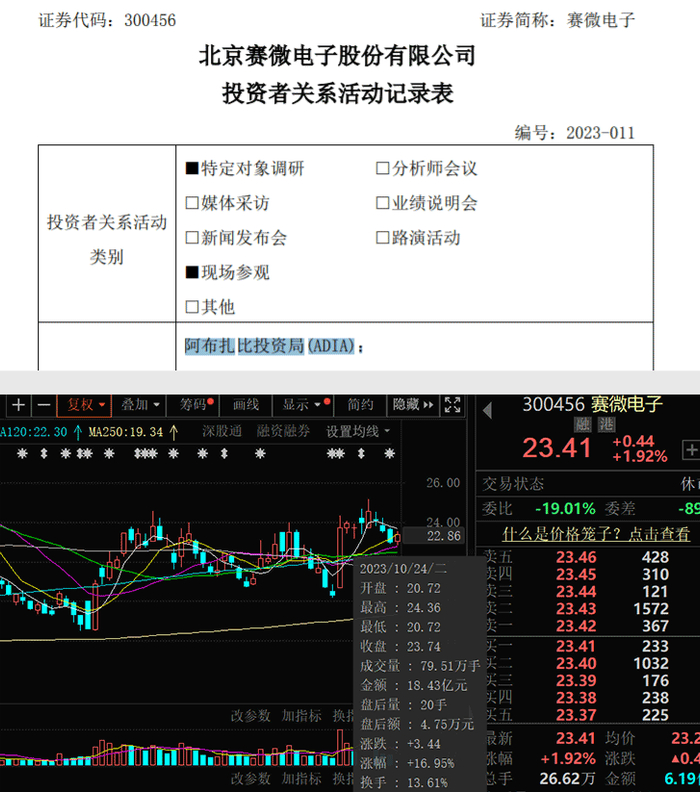Click the left arrow beside 300456 赛微电子
The height and width of the screenshot is (792, 700).
coord(487,410)
